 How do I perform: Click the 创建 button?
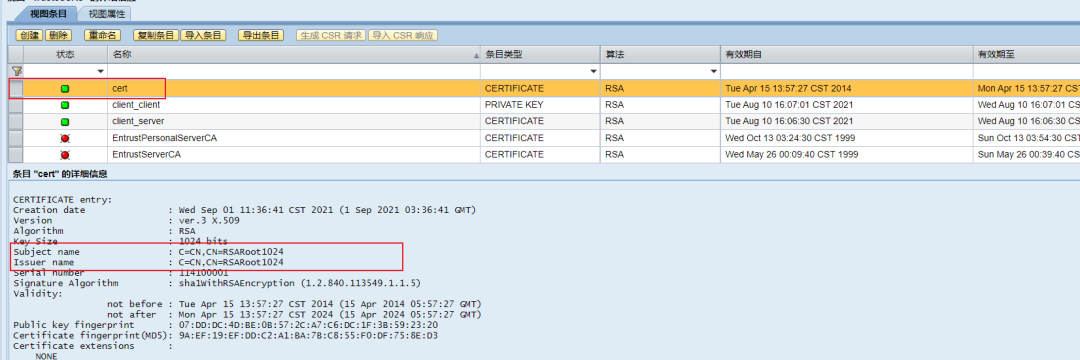click(30, 35)
